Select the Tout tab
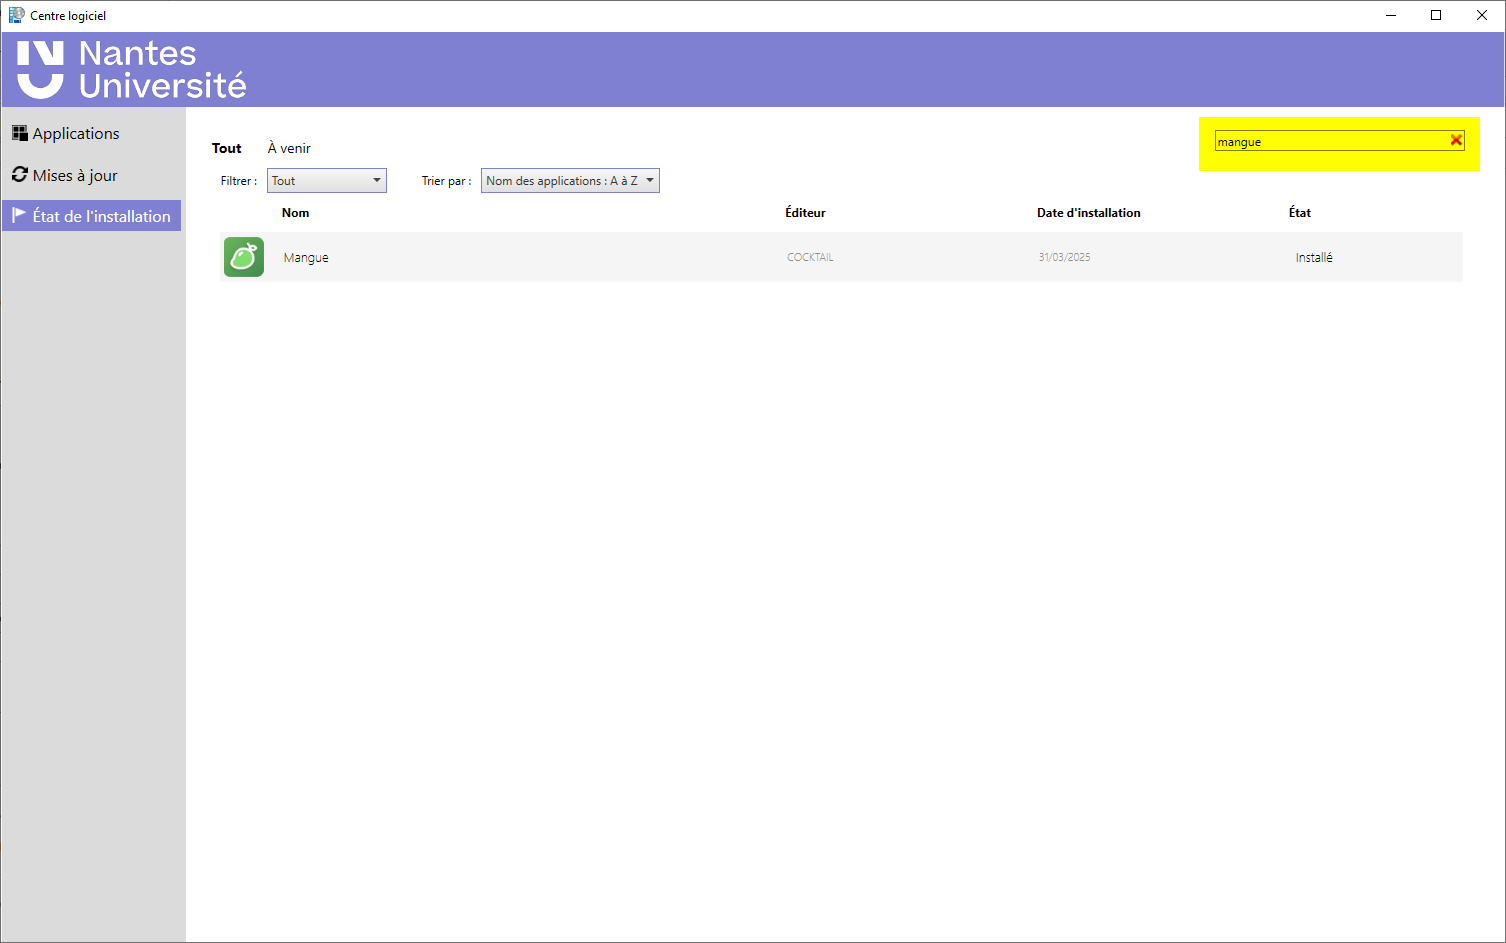 pyautogui.click(x=226, y=147)
